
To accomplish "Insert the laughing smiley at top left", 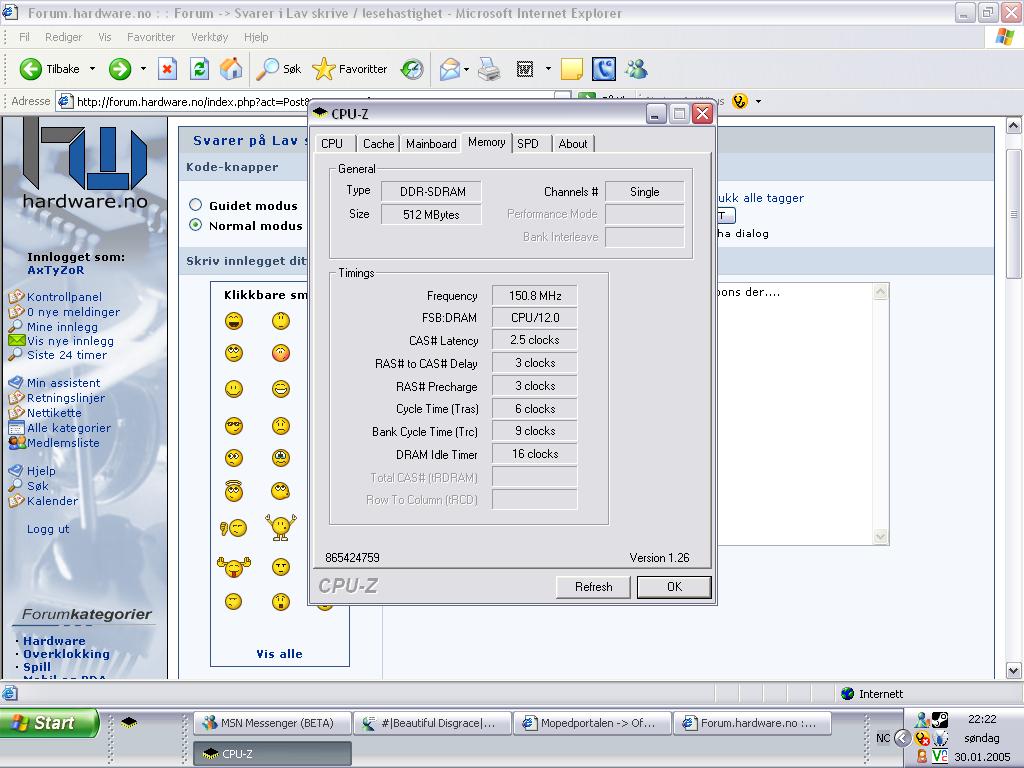I will [234, 321].
